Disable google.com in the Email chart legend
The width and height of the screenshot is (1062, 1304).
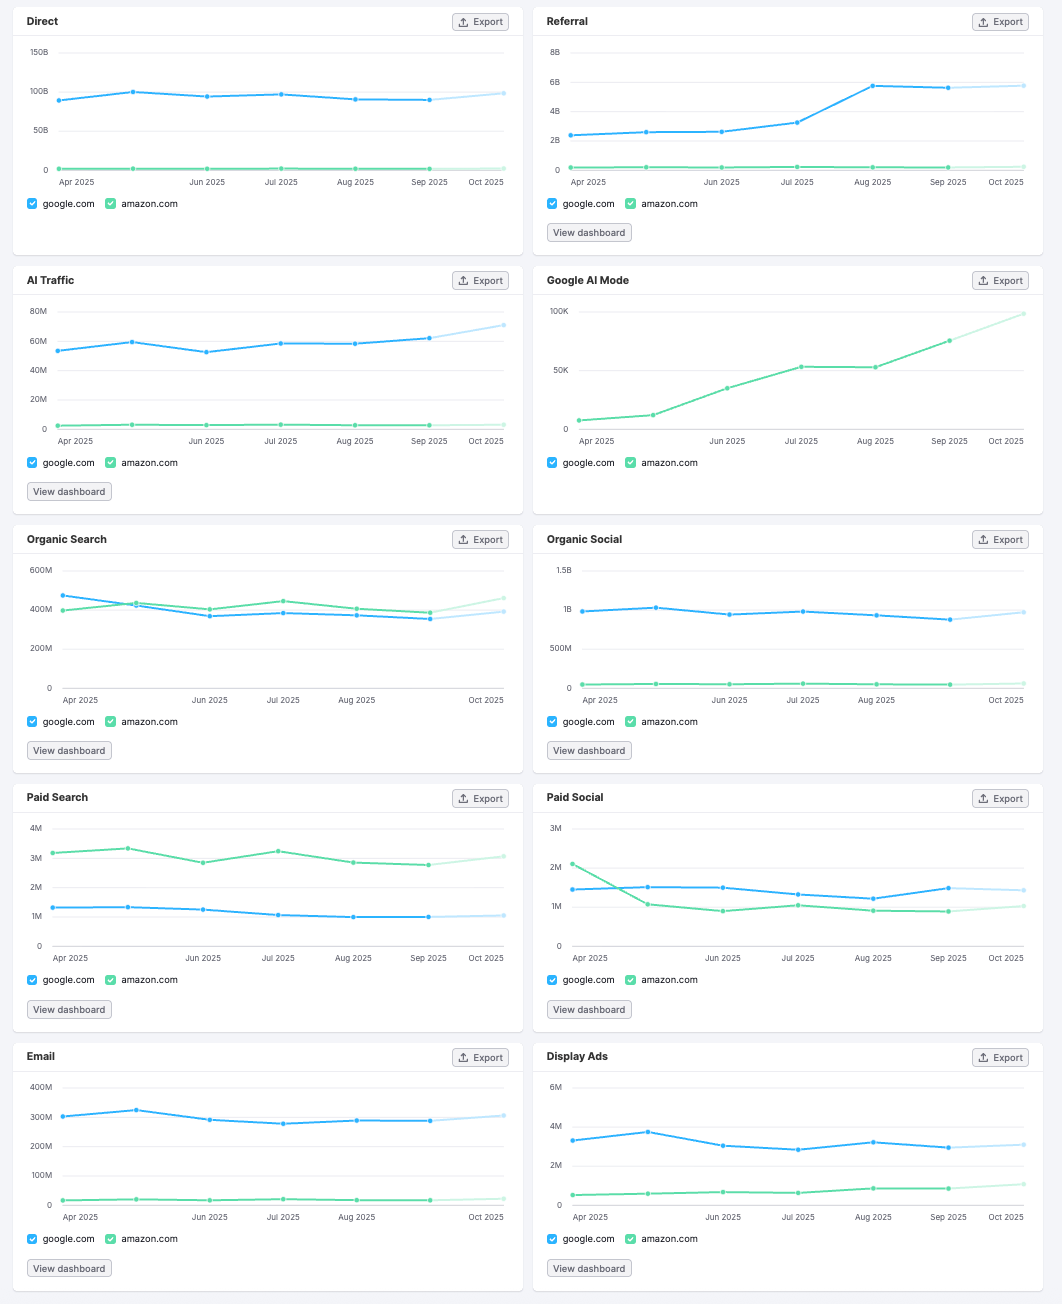32,1238
